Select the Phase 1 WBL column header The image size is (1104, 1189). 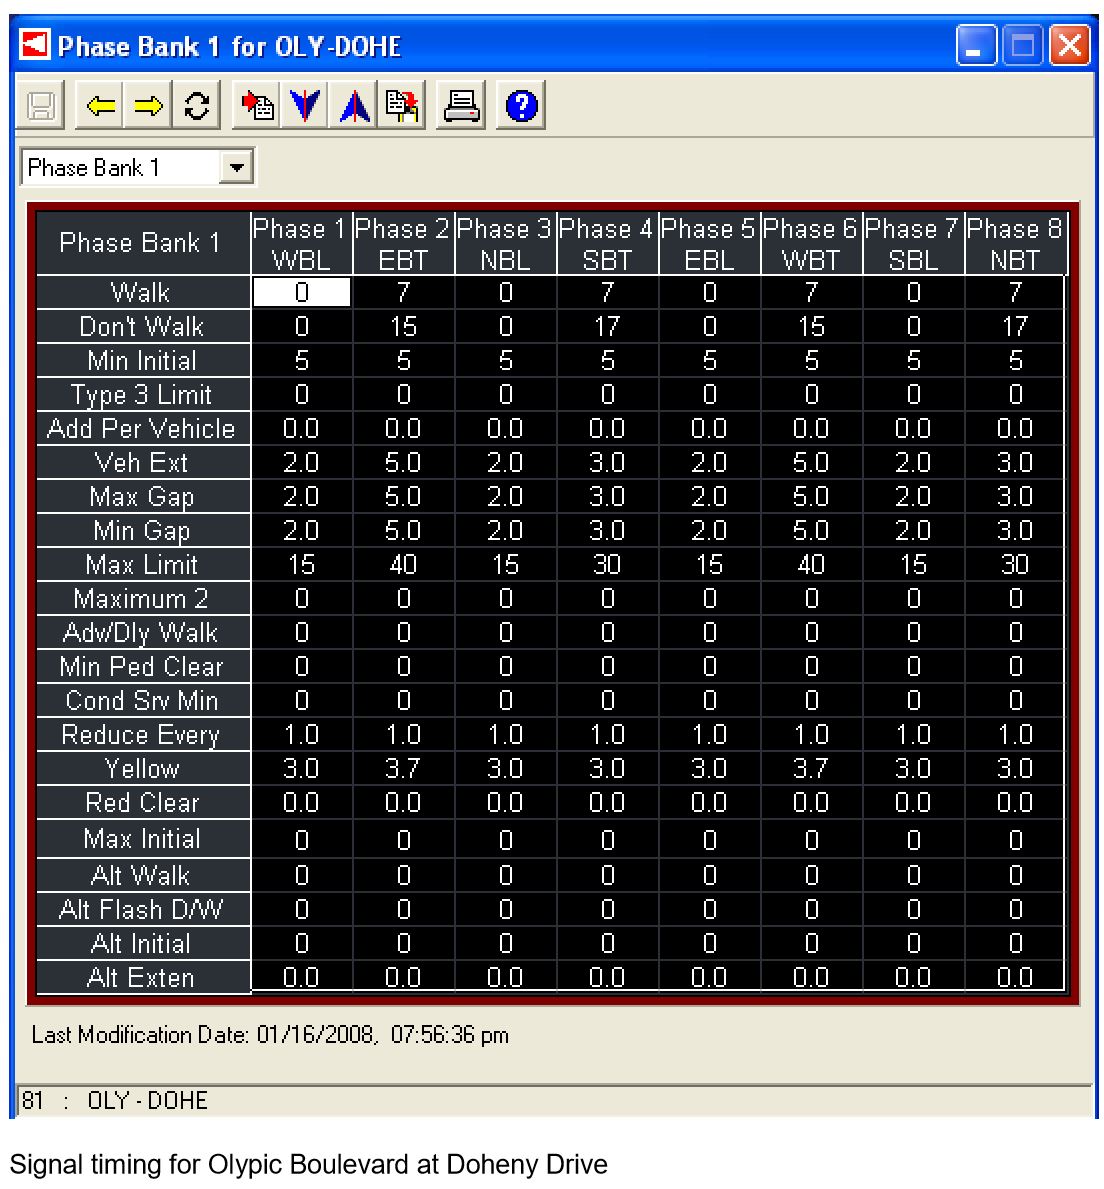click(301, 243)
